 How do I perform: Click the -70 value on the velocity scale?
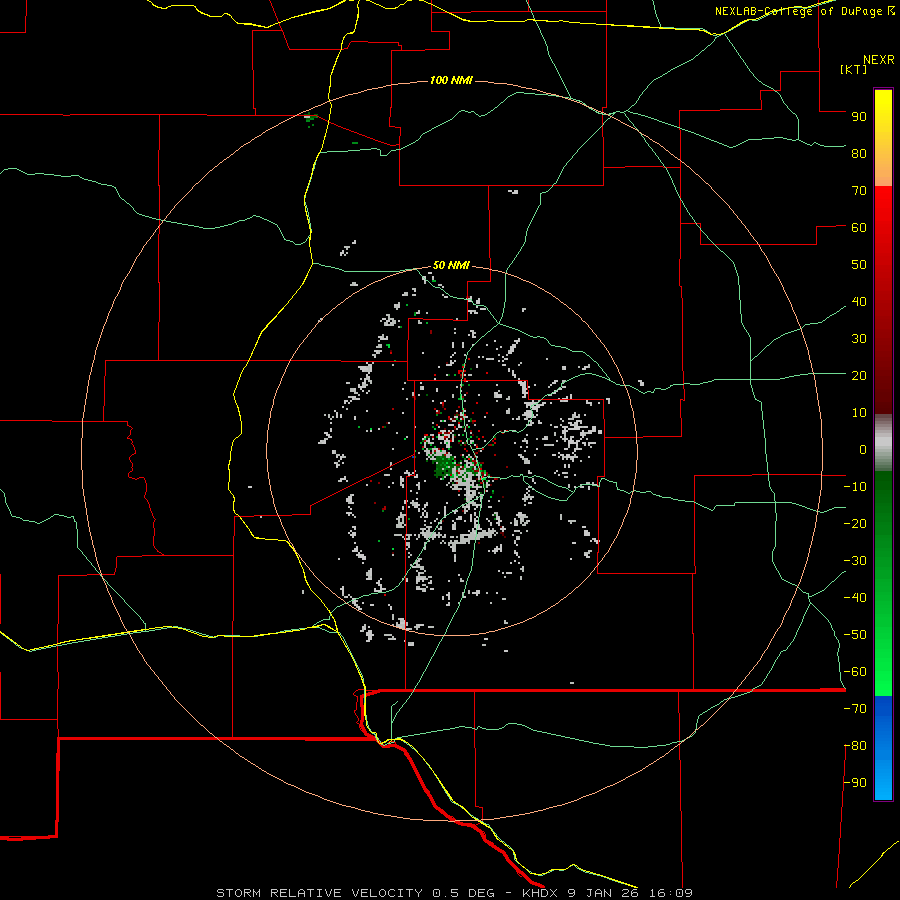pos(855,709)
